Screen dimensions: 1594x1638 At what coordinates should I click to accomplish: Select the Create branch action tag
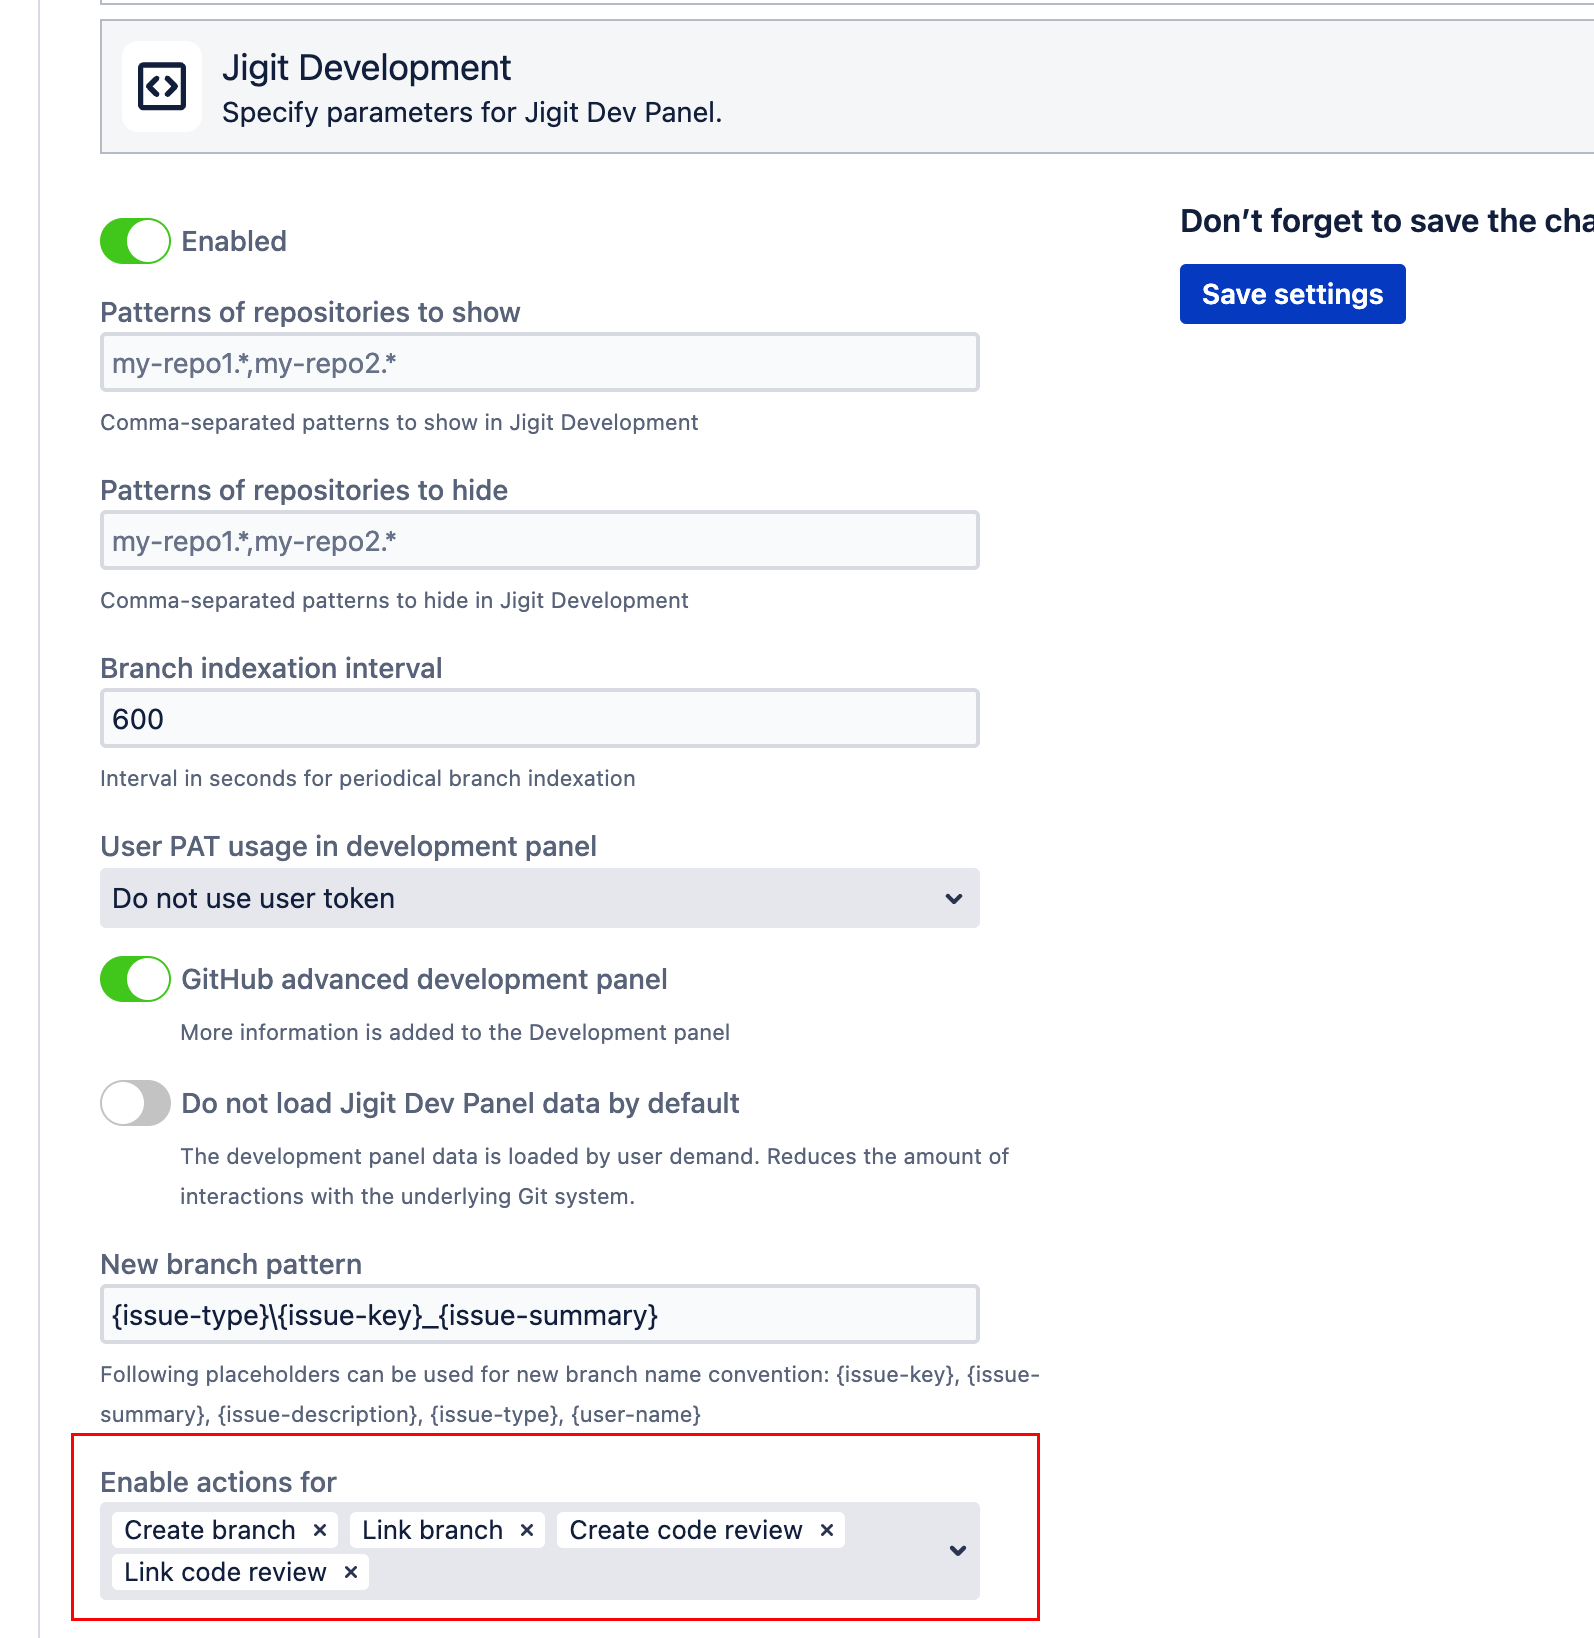(x=210, y=1530)
